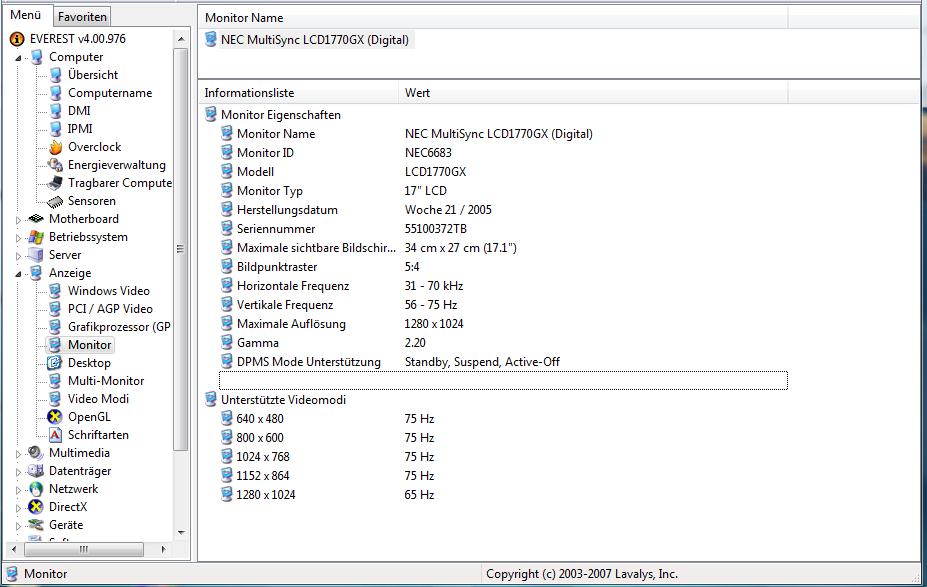Expand the Multimedia tree node
The height and width of the screenshot is (587, 927).
(x=18, y=454)
